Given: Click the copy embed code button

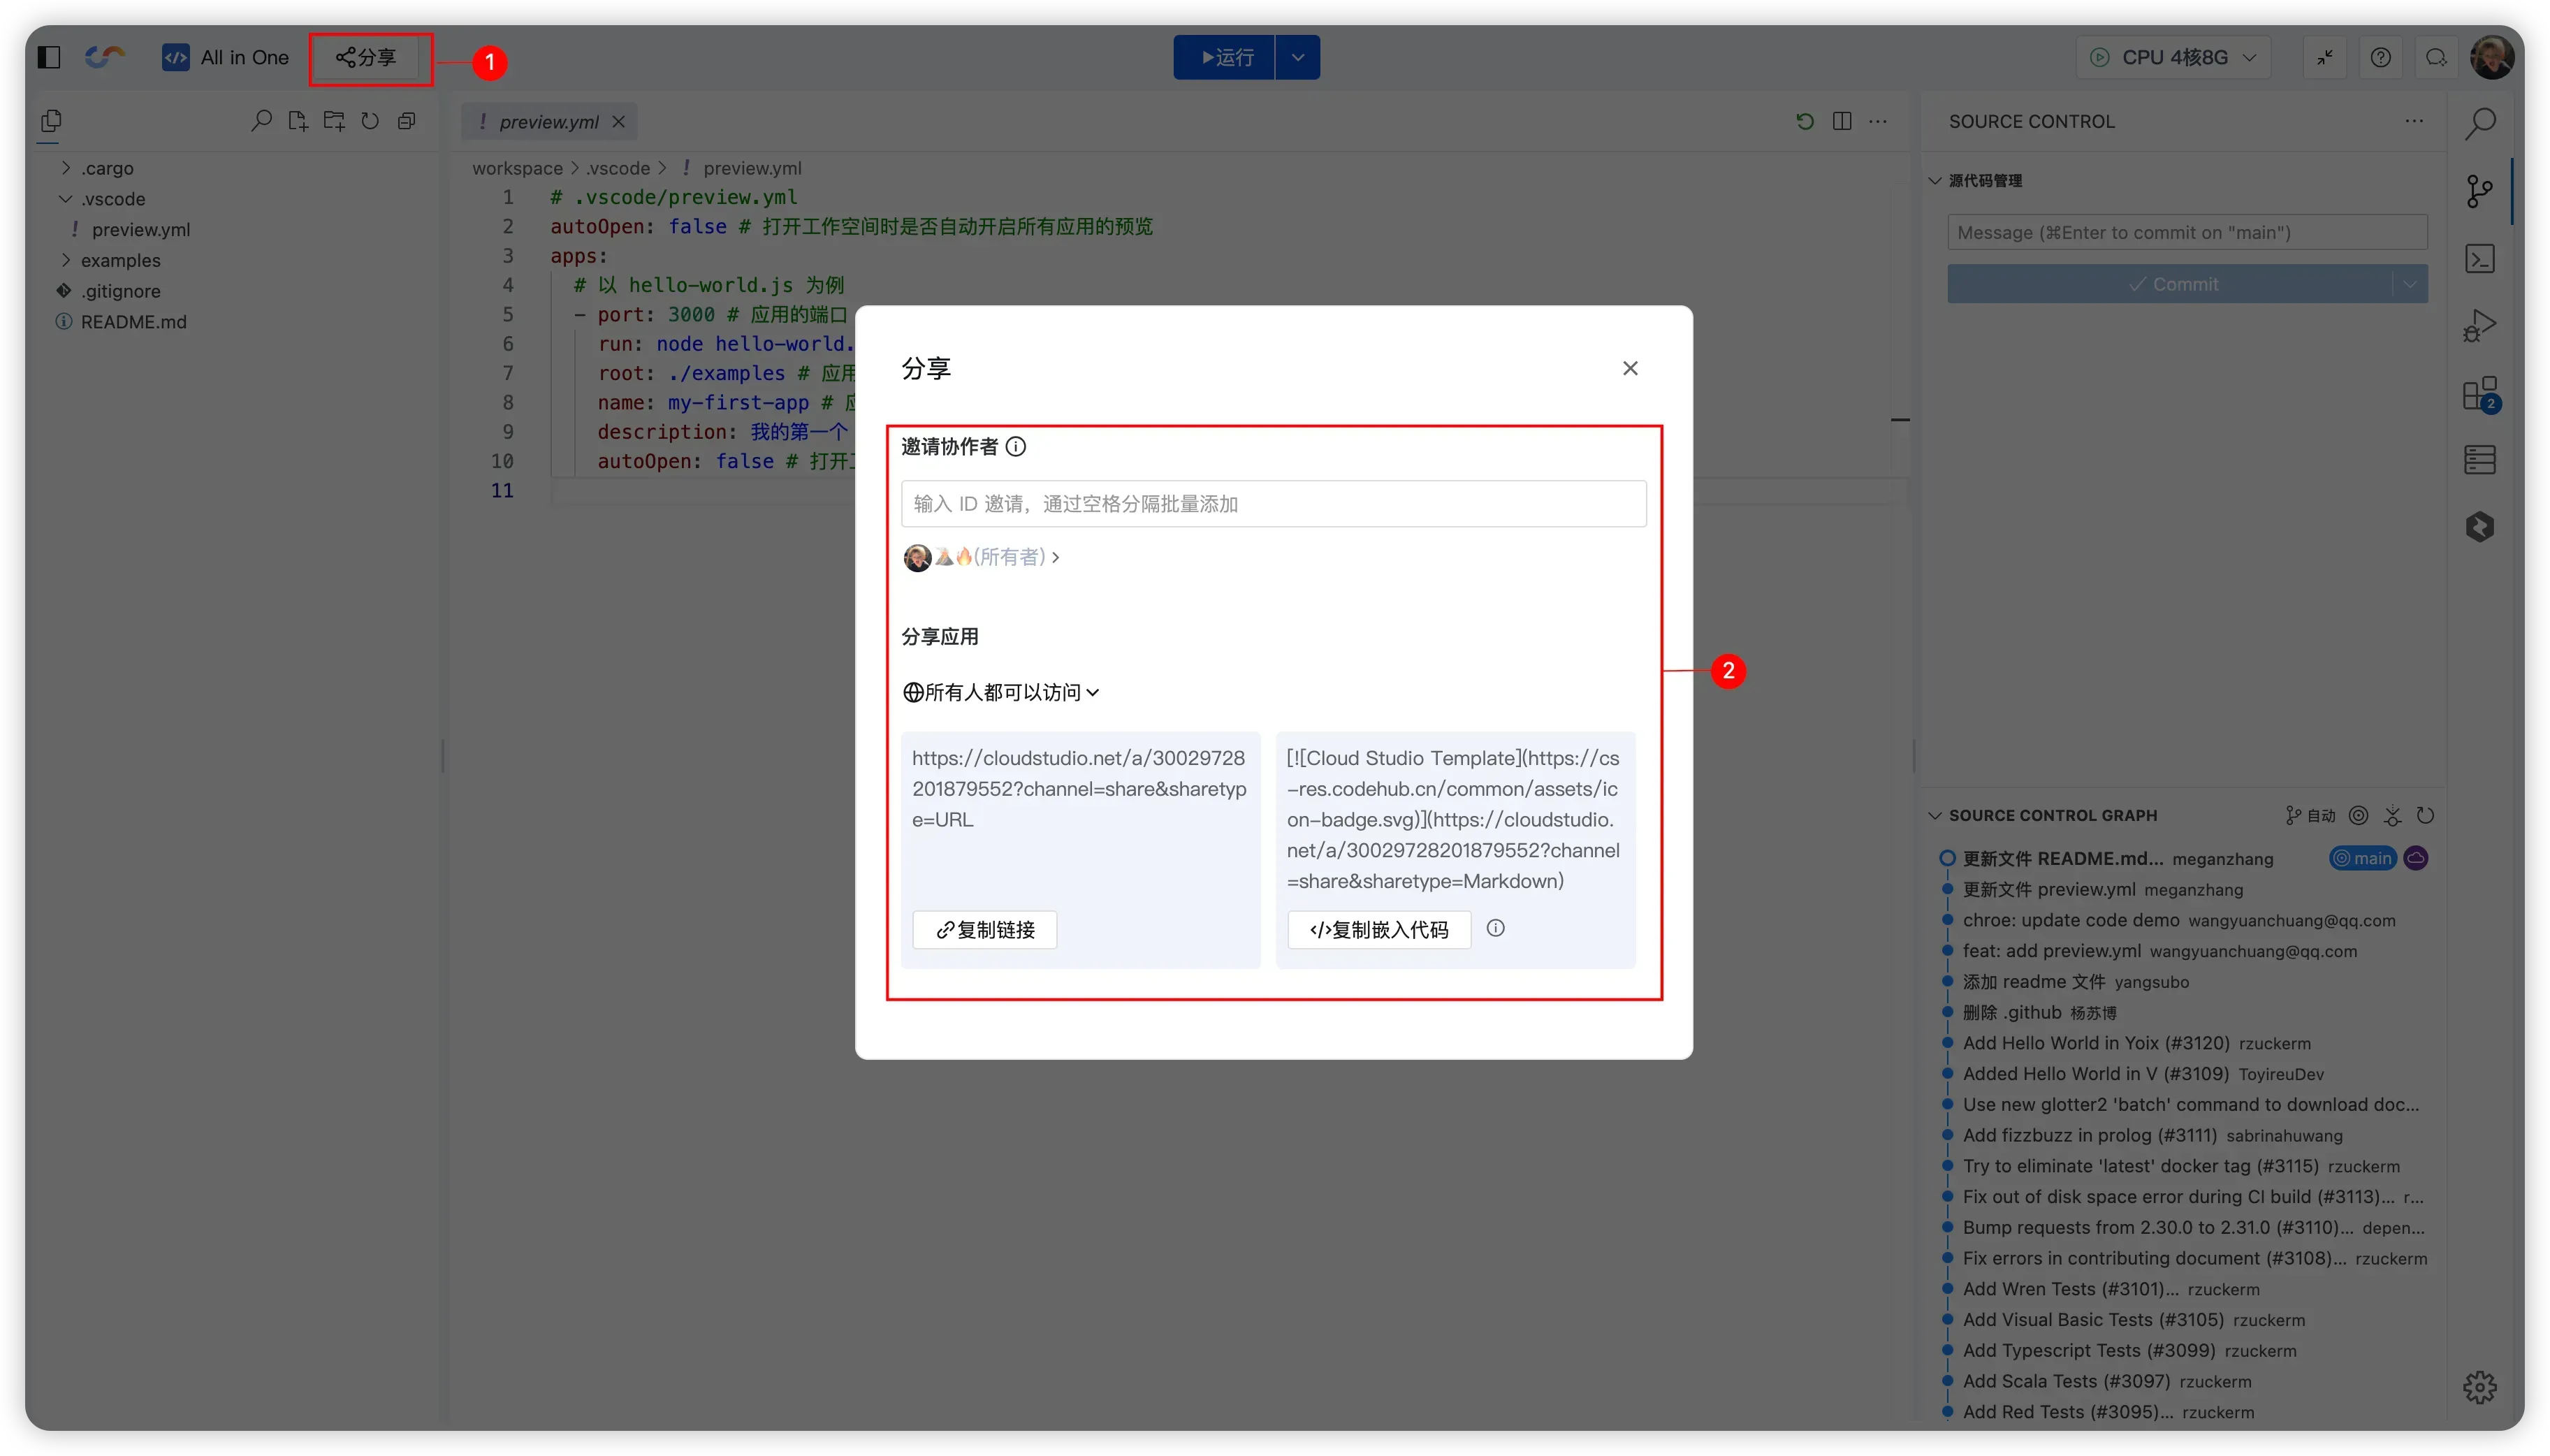Looking at the screenshot, I should click(x=1378, y=929).
